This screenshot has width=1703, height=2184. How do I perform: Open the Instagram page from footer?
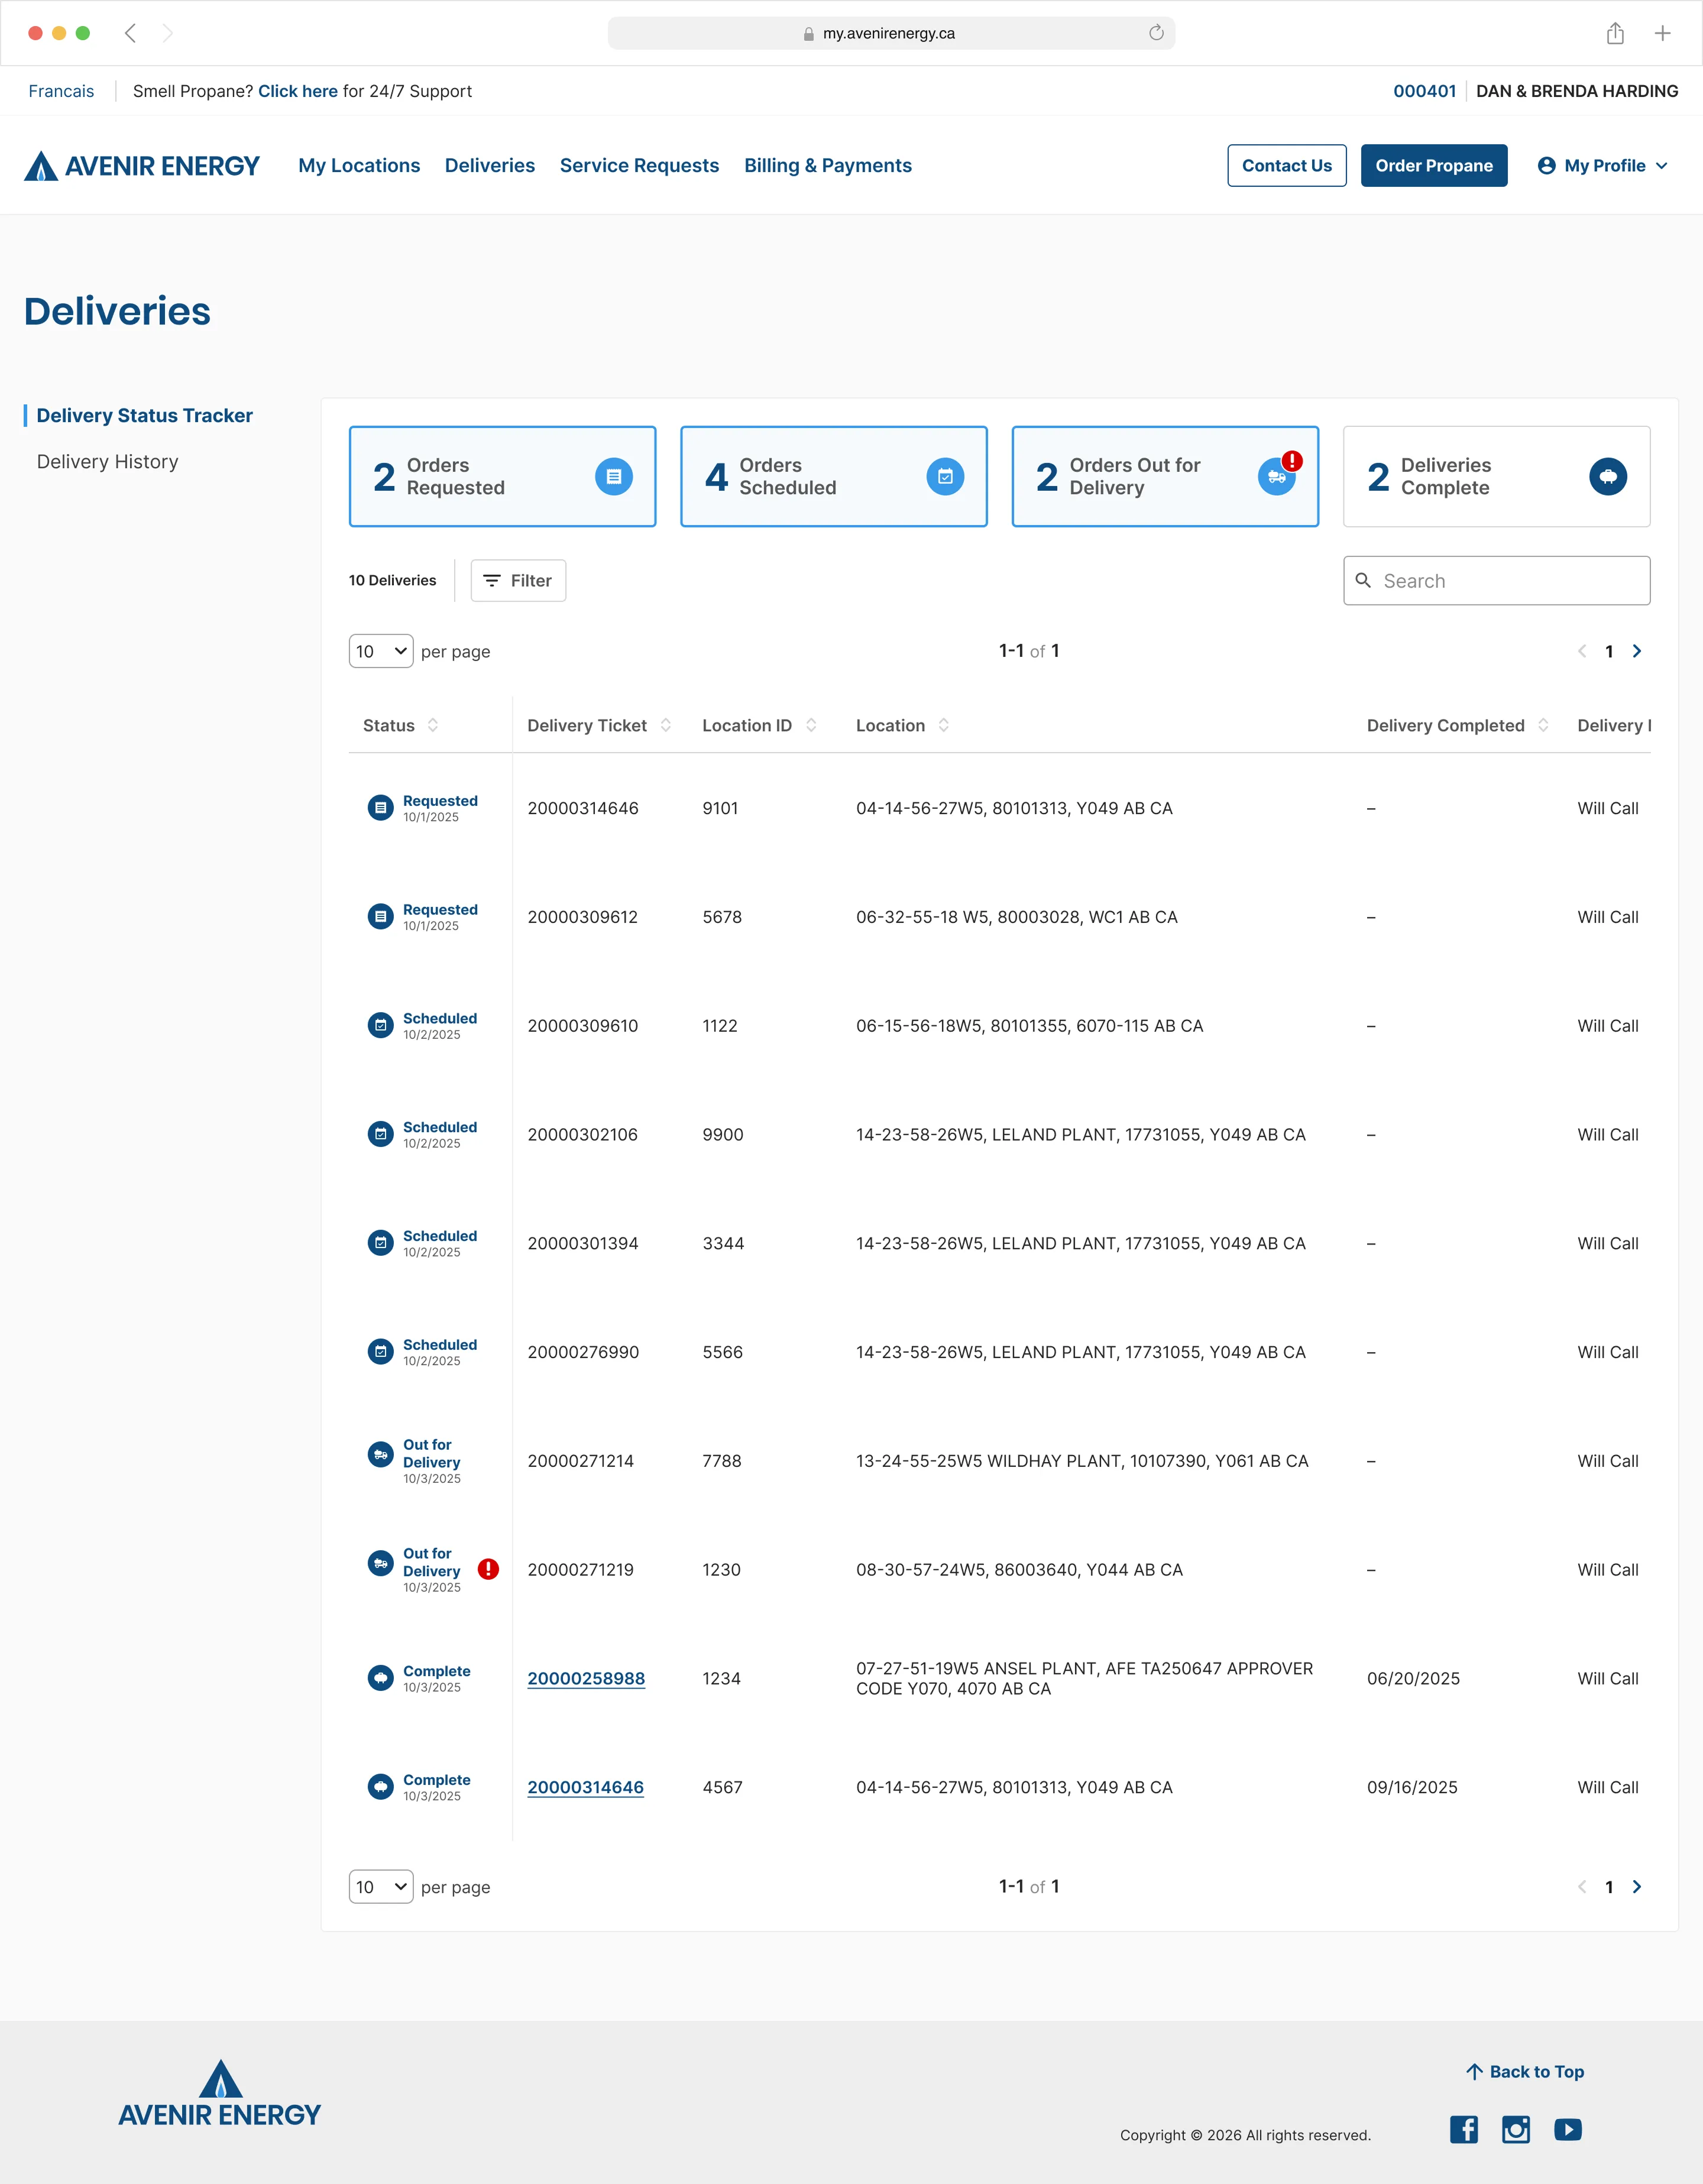click(1516, 2130)
